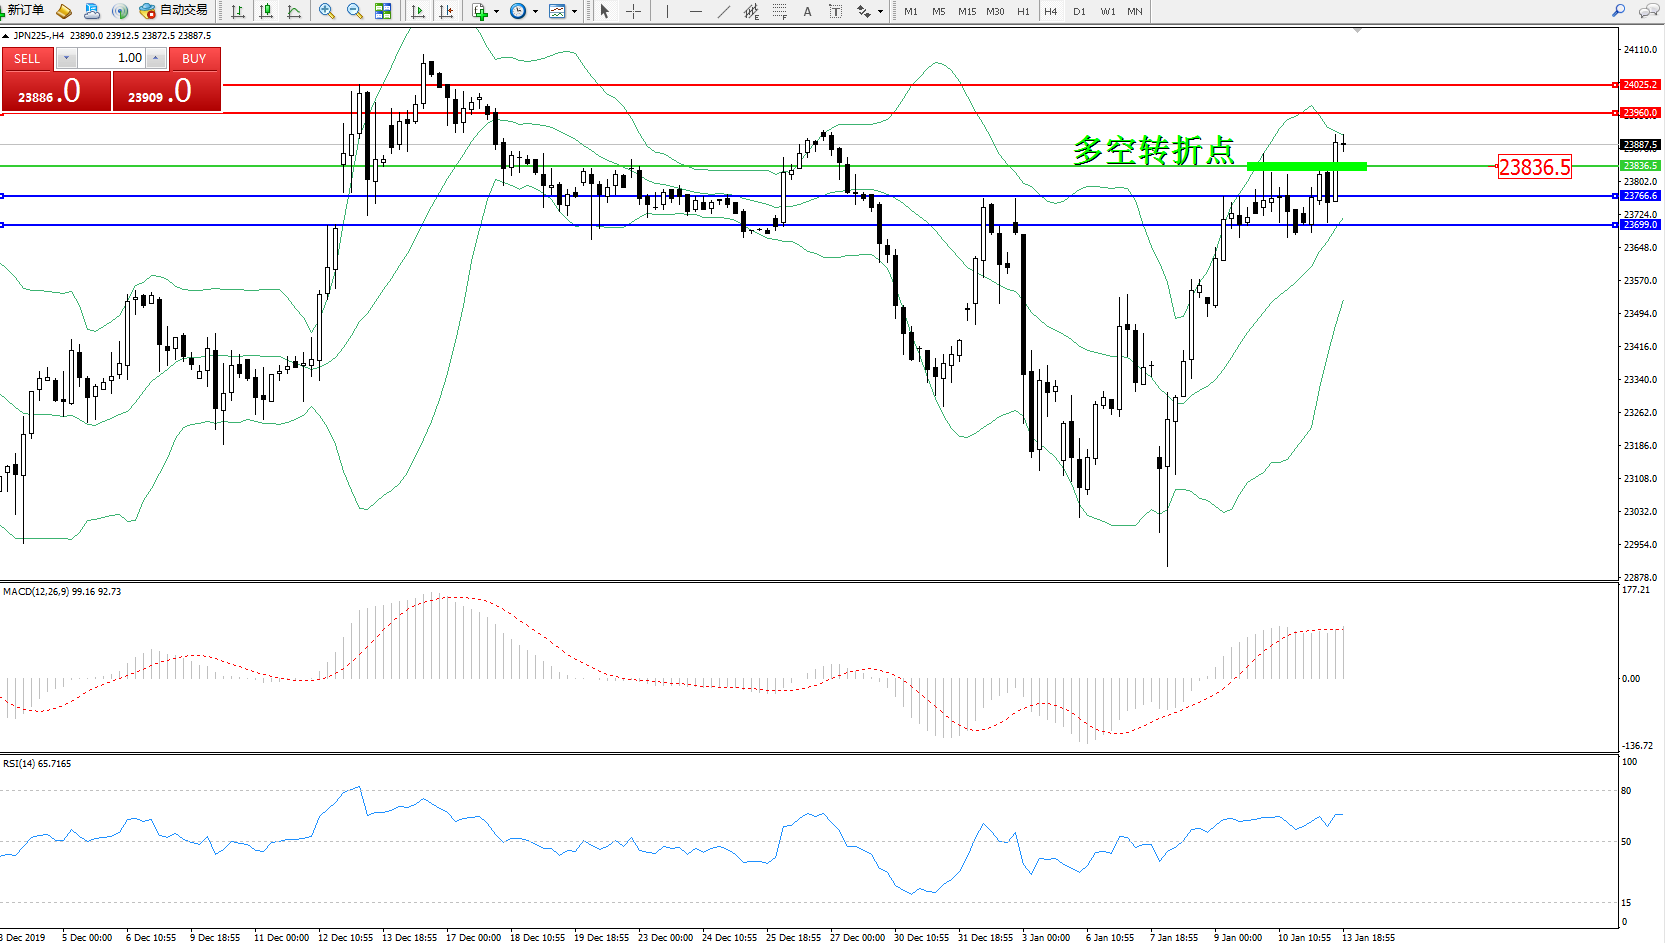Increase lot volume with the up arrow
Viewport: 1665px width, 943px height.
pyautogui.click(x=156, y=58)
